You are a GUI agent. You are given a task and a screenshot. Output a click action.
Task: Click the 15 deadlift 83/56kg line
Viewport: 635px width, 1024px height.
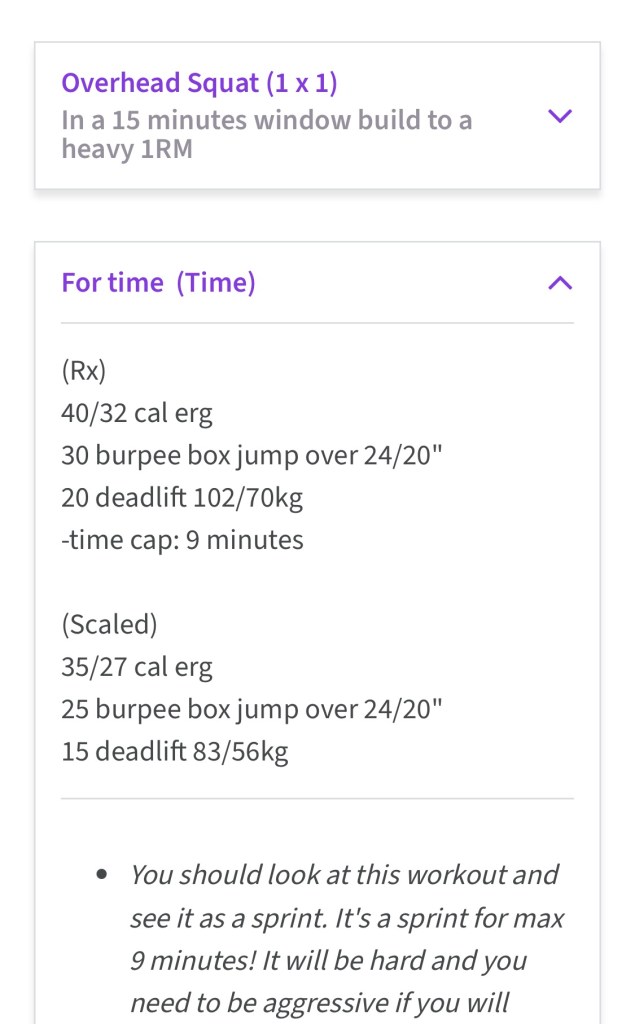[x=175, y=752]
